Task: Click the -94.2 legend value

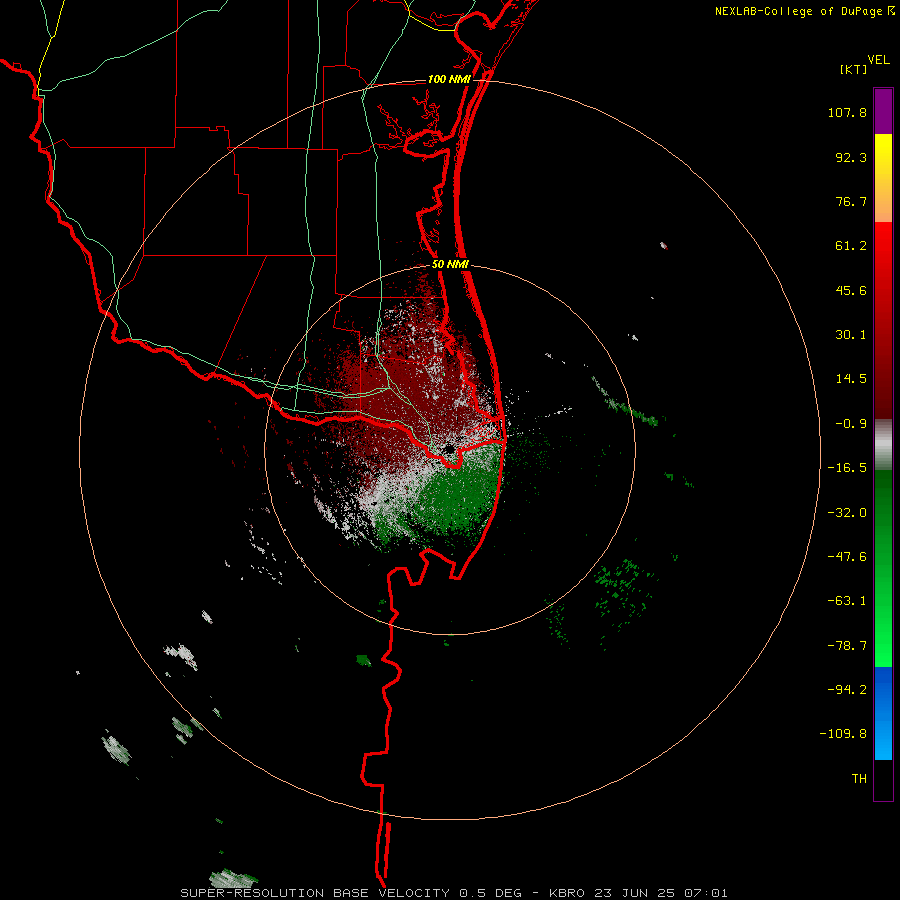Action: [x=847, y=690]
